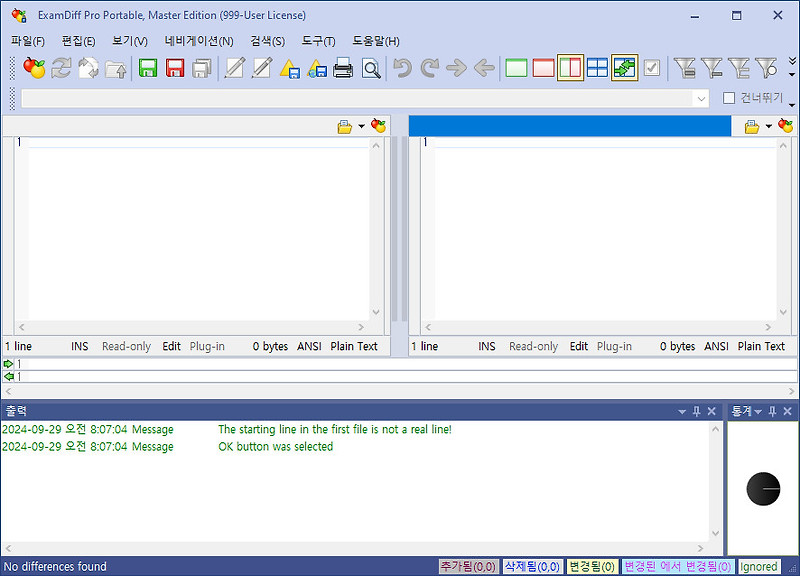Click the first pencil edit icon
The width and height of the screenshot is (800, 576).
pos(235,68)
